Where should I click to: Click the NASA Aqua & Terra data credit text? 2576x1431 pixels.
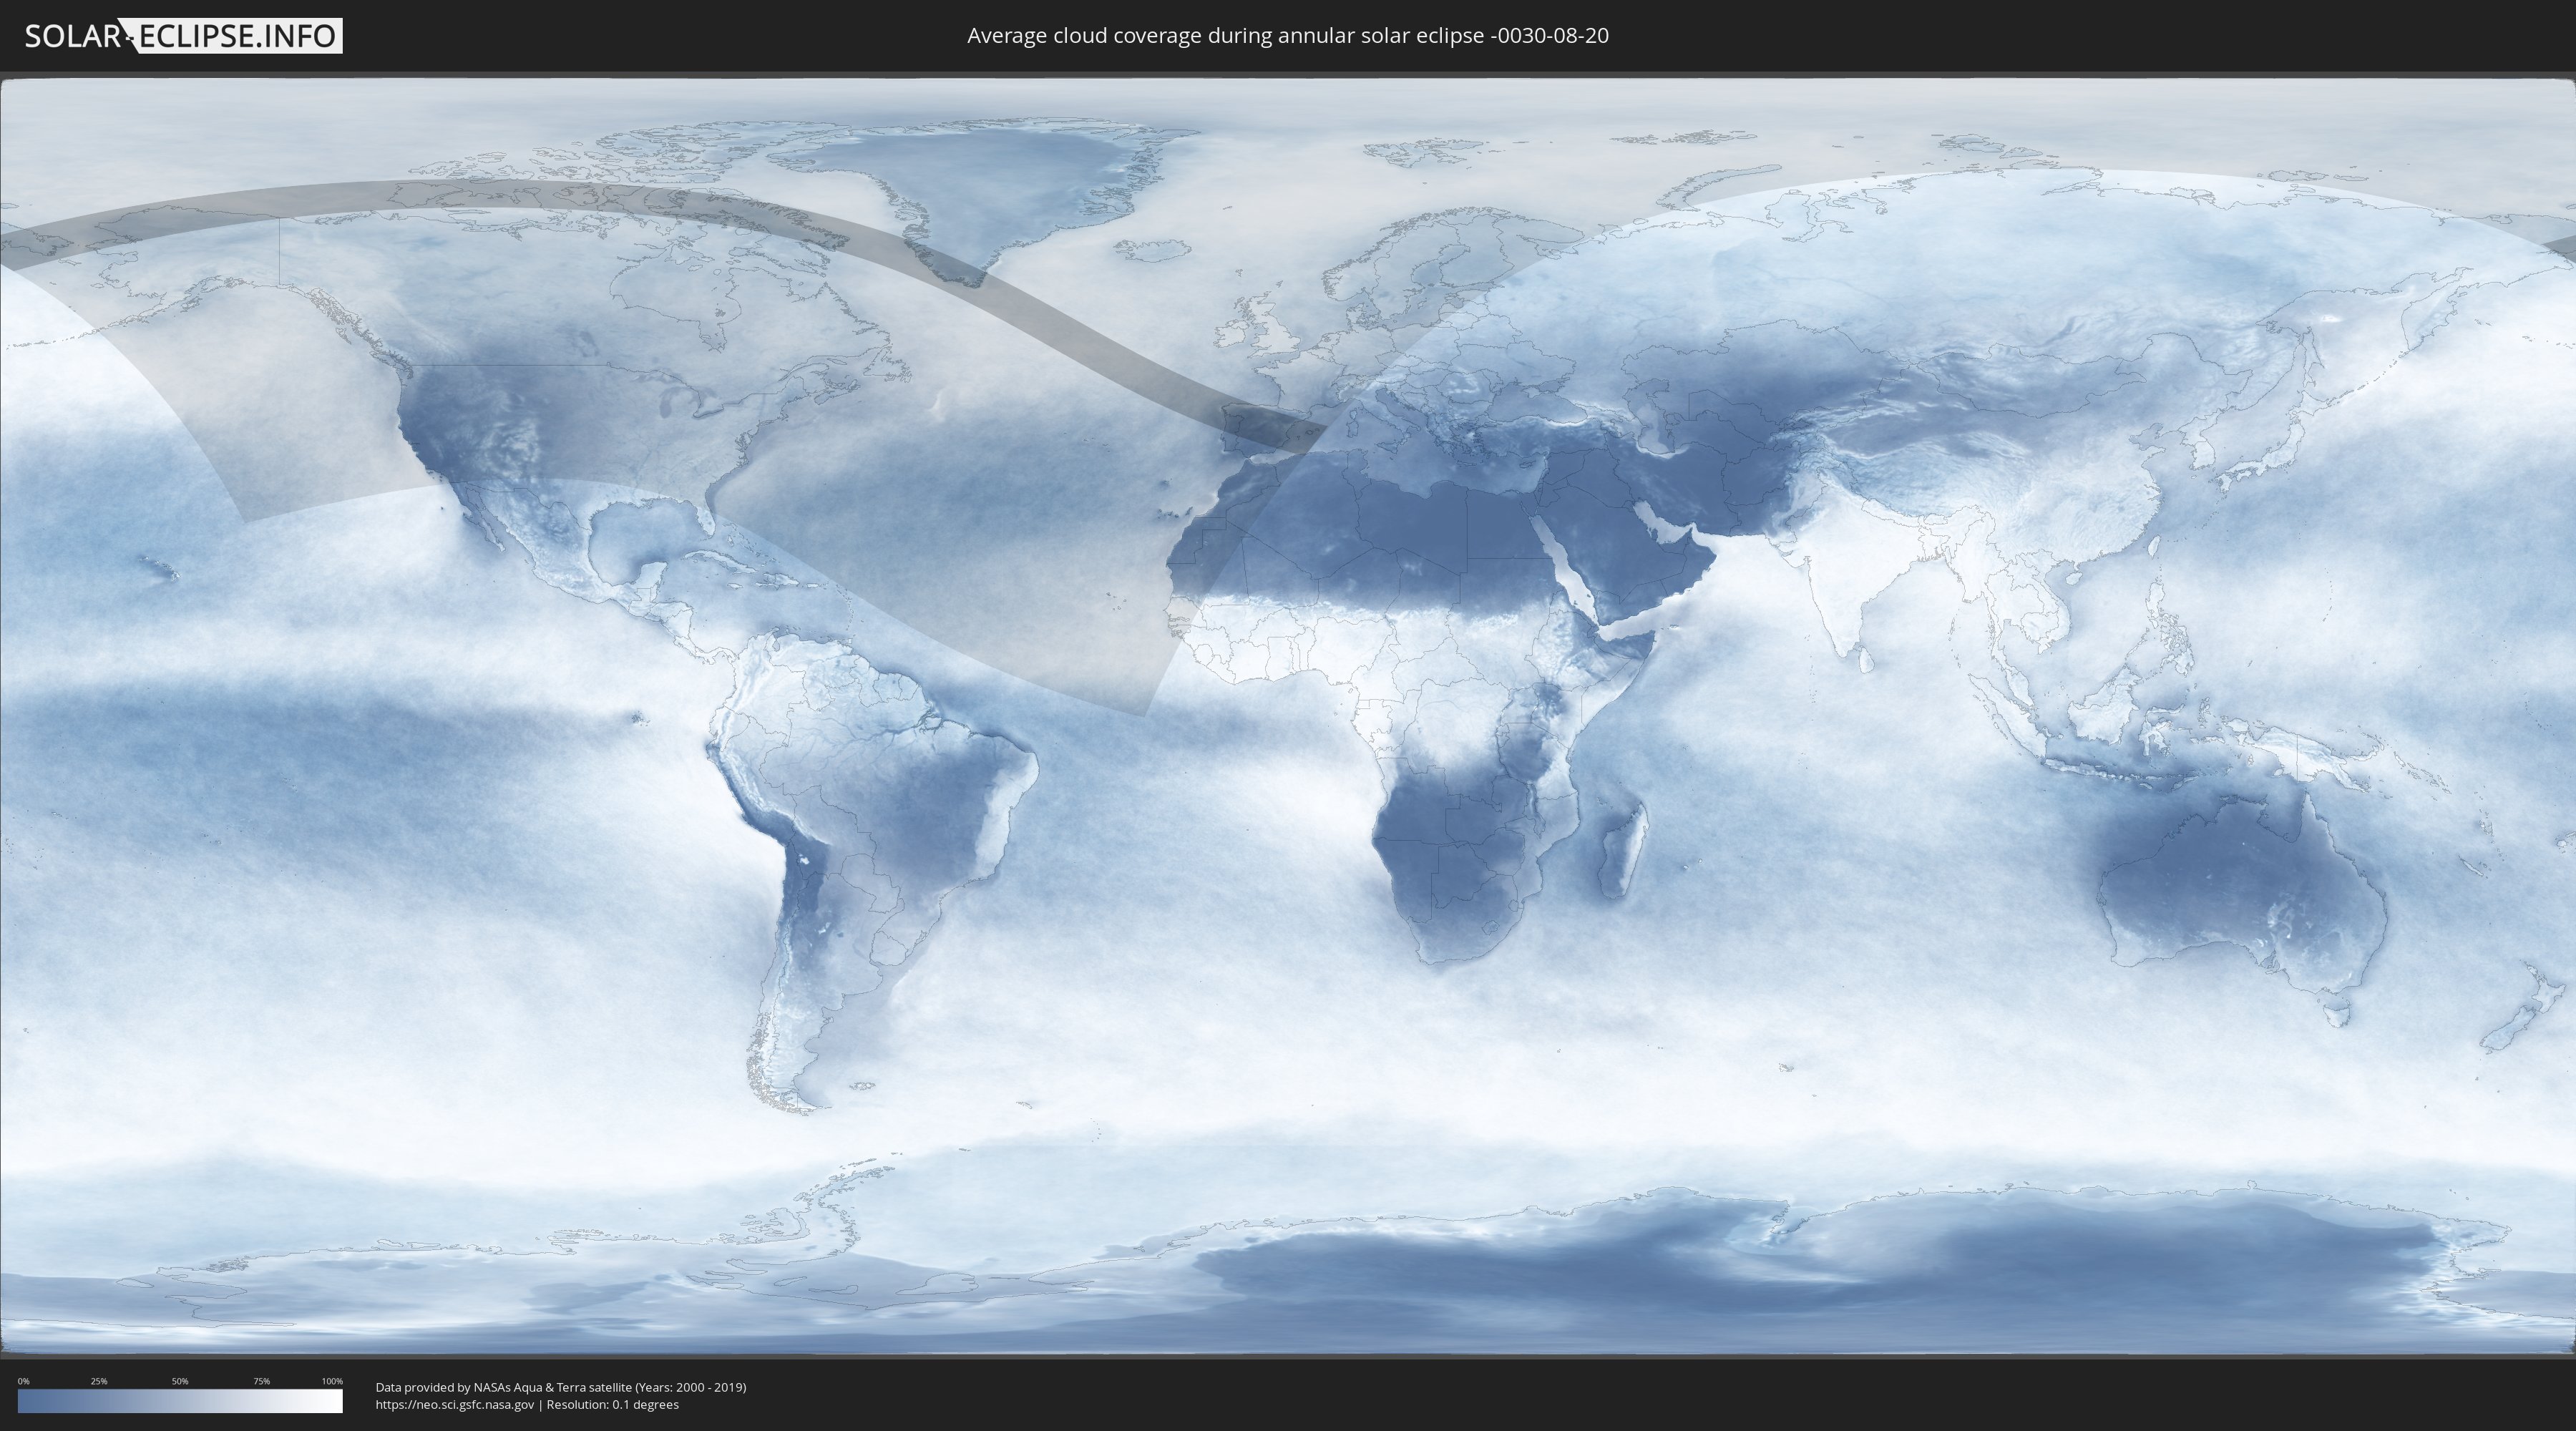560,1387
